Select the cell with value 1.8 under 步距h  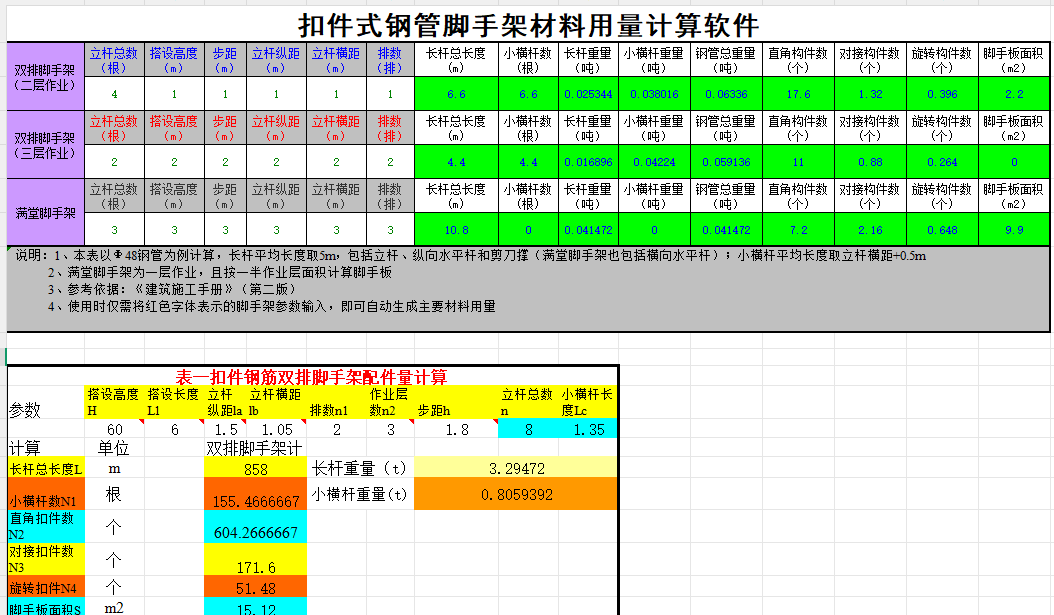coord(456,429)
